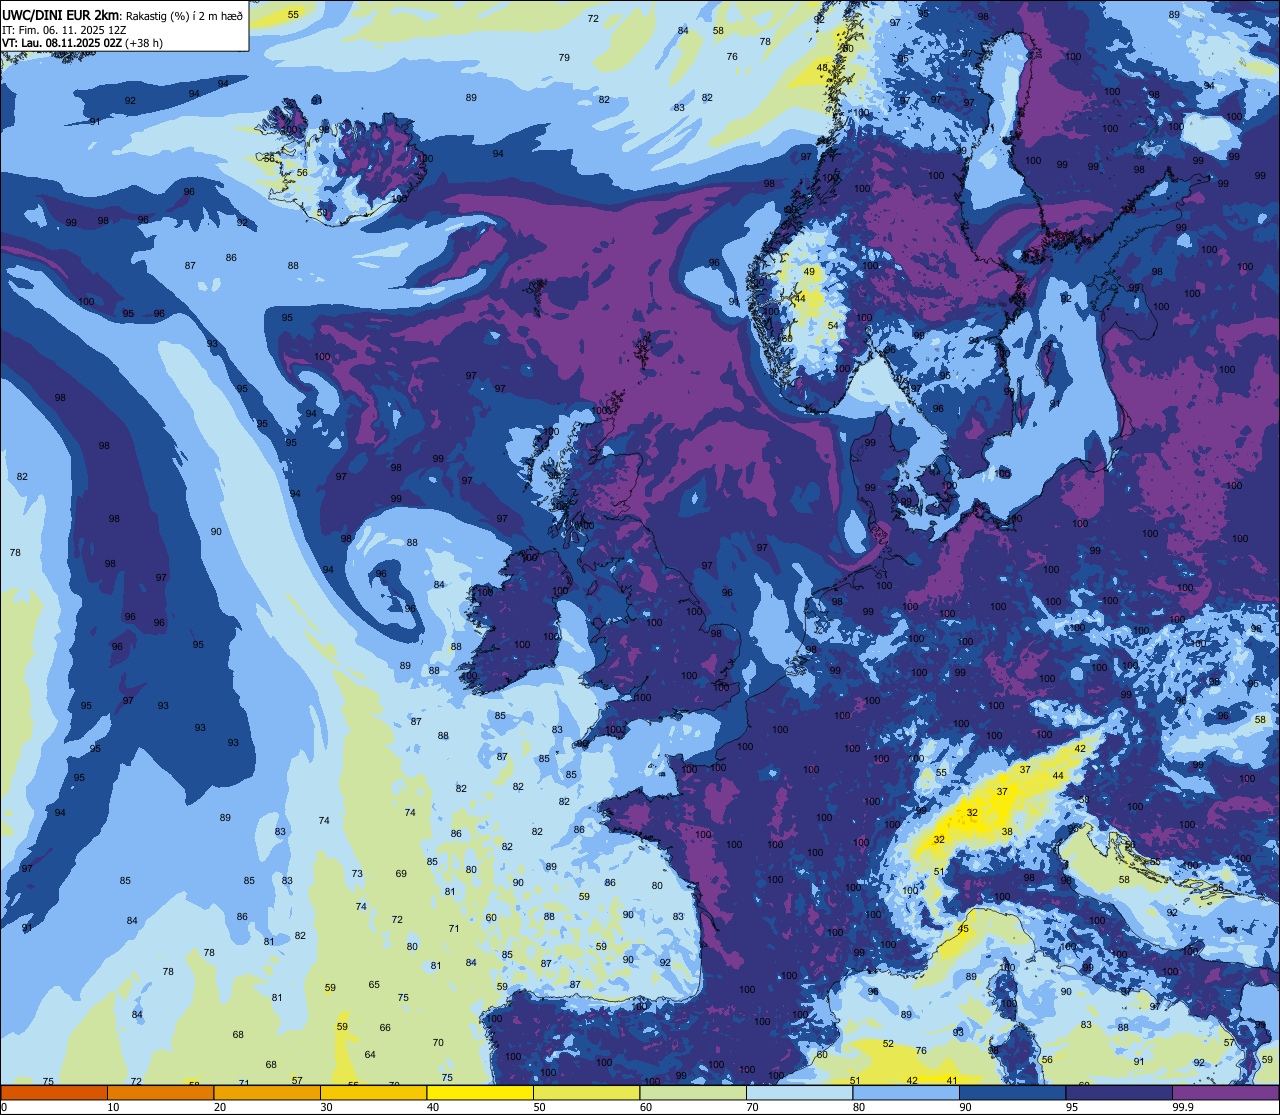
Task: Click the '95' tick label on color scale
Action: (x=1072, y=1107)
